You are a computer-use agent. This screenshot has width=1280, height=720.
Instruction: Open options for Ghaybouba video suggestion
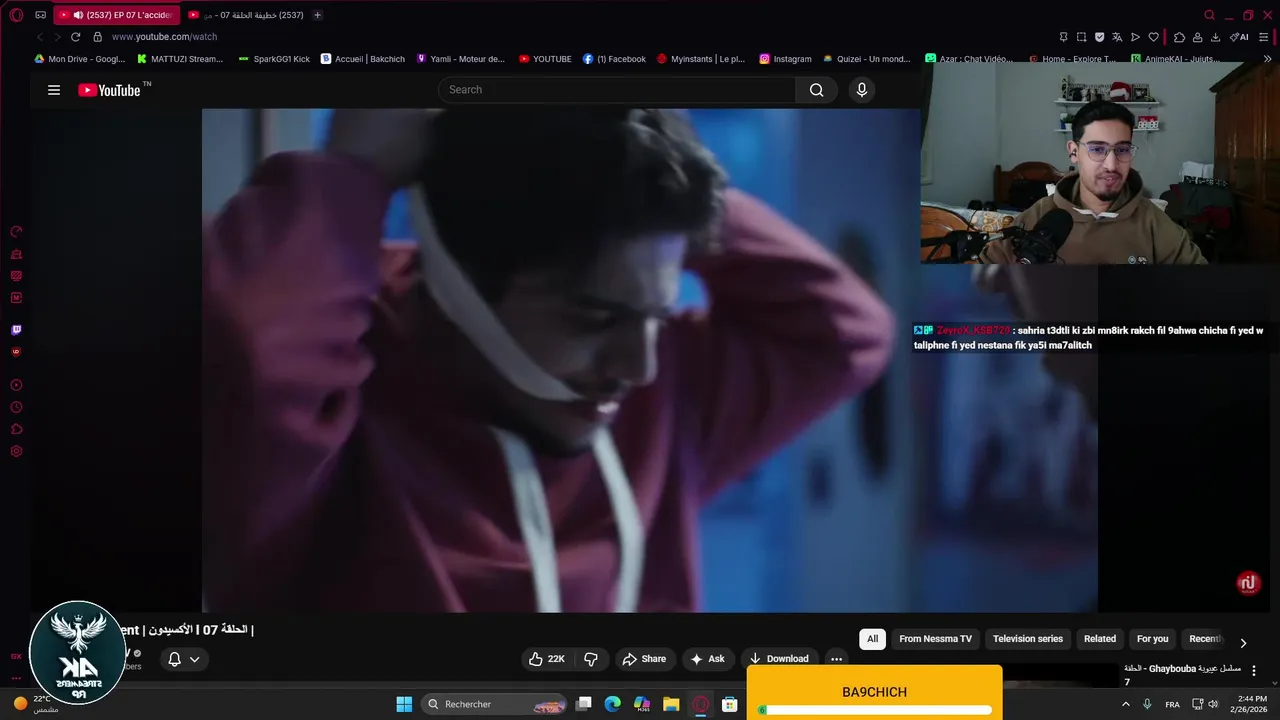(x=1254, y=671)
